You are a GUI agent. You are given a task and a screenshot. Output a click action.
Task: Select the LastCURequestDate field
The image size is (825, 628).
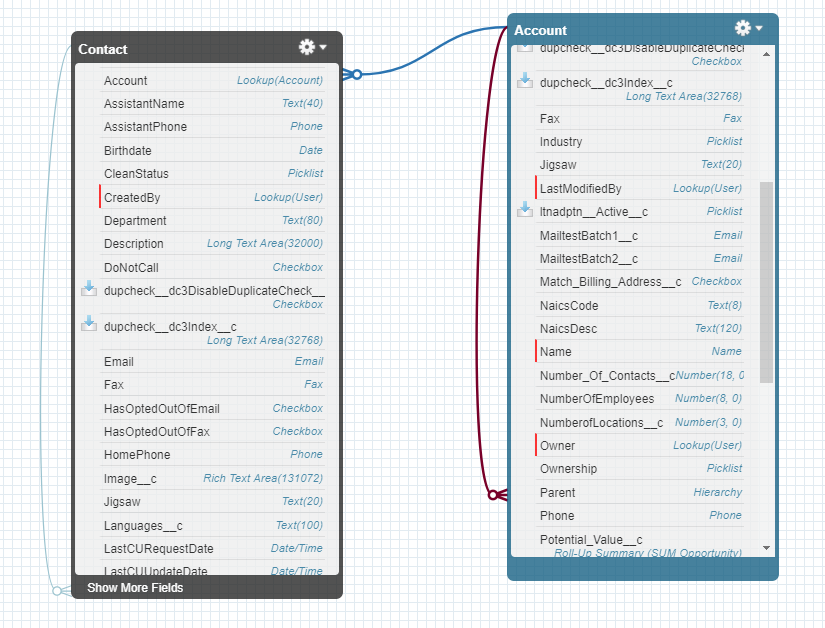point(213,549)
